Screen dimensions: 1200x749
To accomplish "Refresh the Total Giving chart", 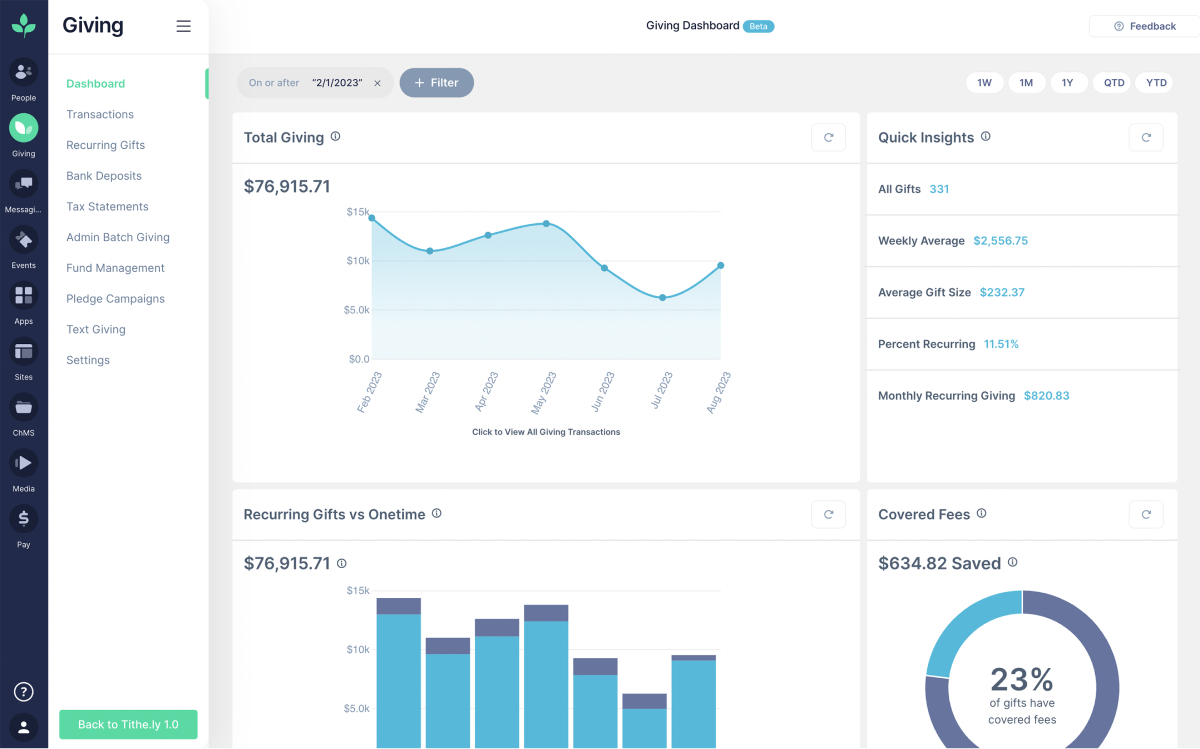I will 828,137.
